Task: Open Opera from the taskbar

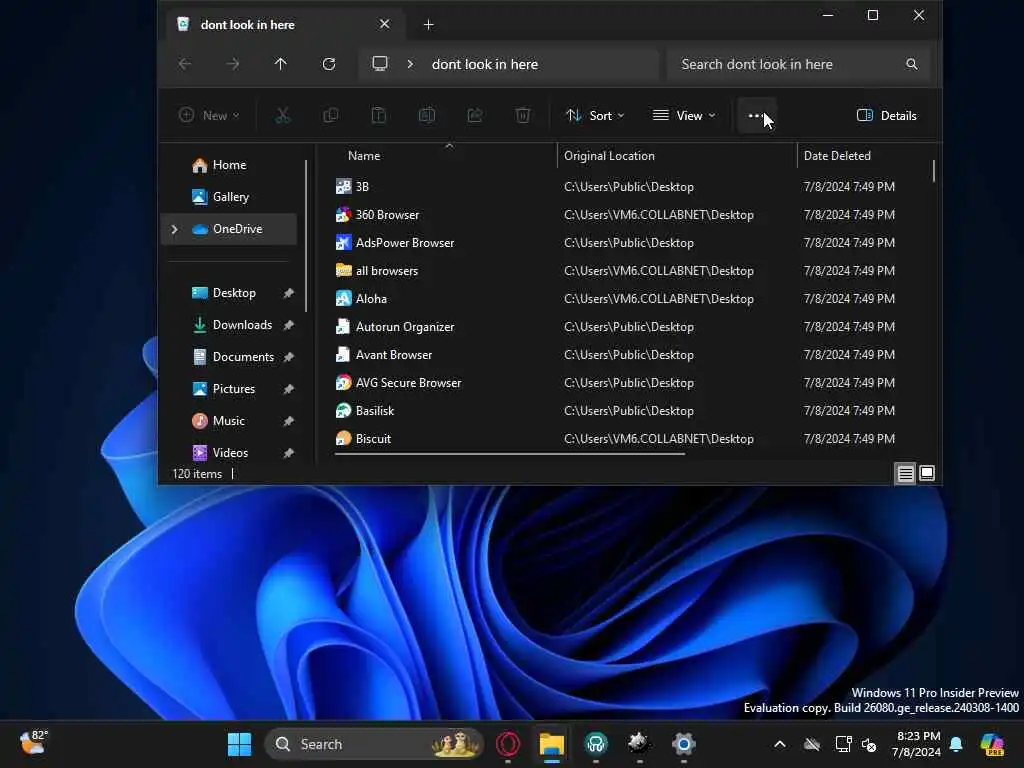Action: point(508,744)
